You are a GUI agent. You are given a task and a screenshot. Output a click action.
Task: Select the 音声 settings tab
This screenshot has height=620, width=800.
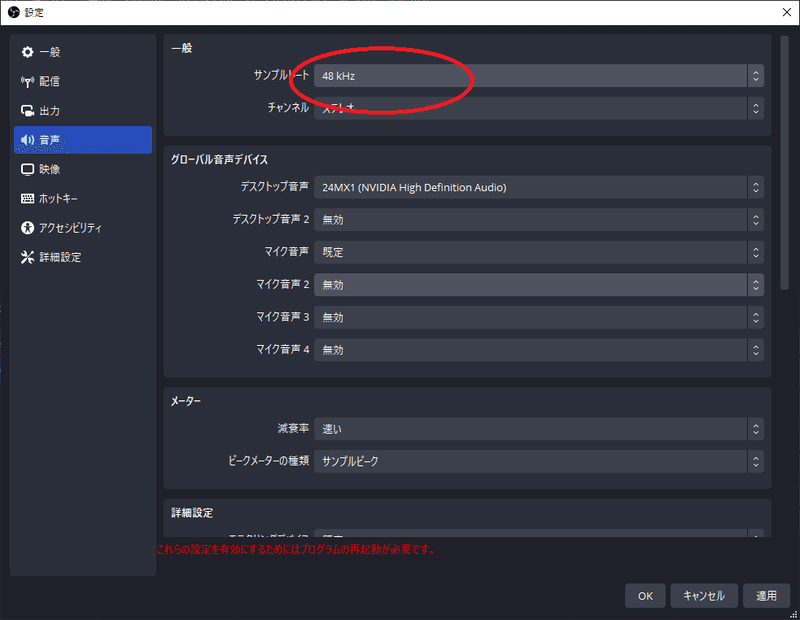[83, 140]
